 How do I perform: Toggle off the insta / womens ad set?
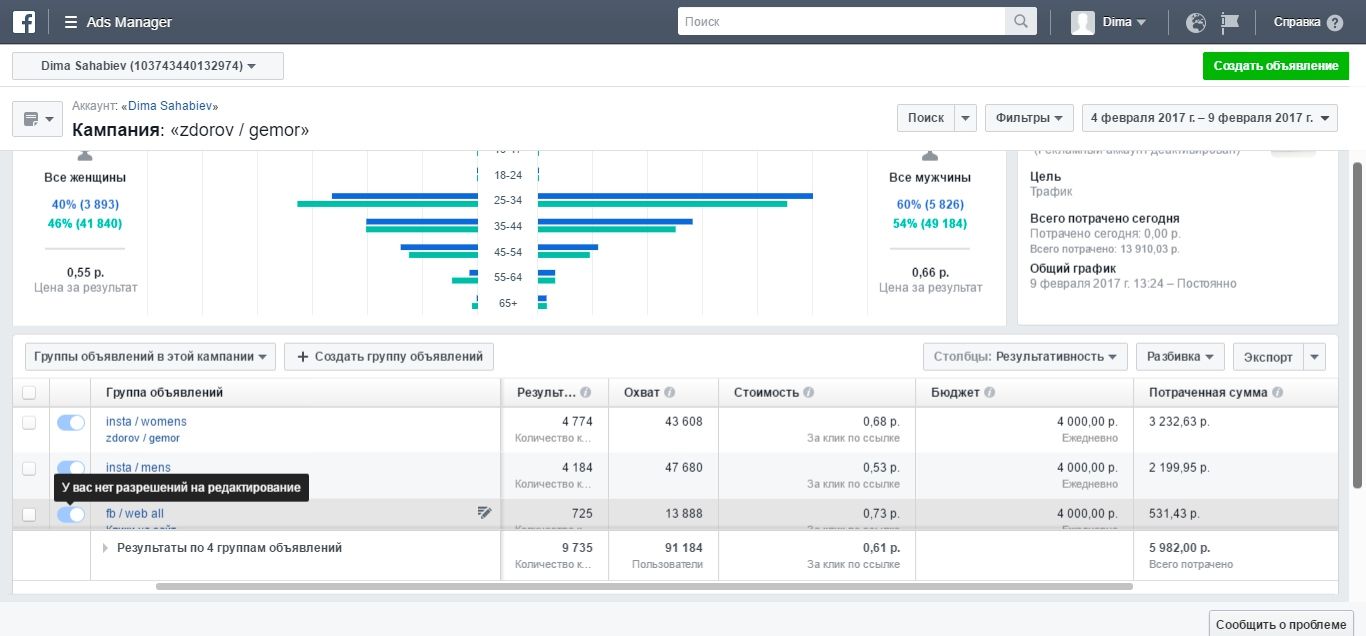(71, 423)
